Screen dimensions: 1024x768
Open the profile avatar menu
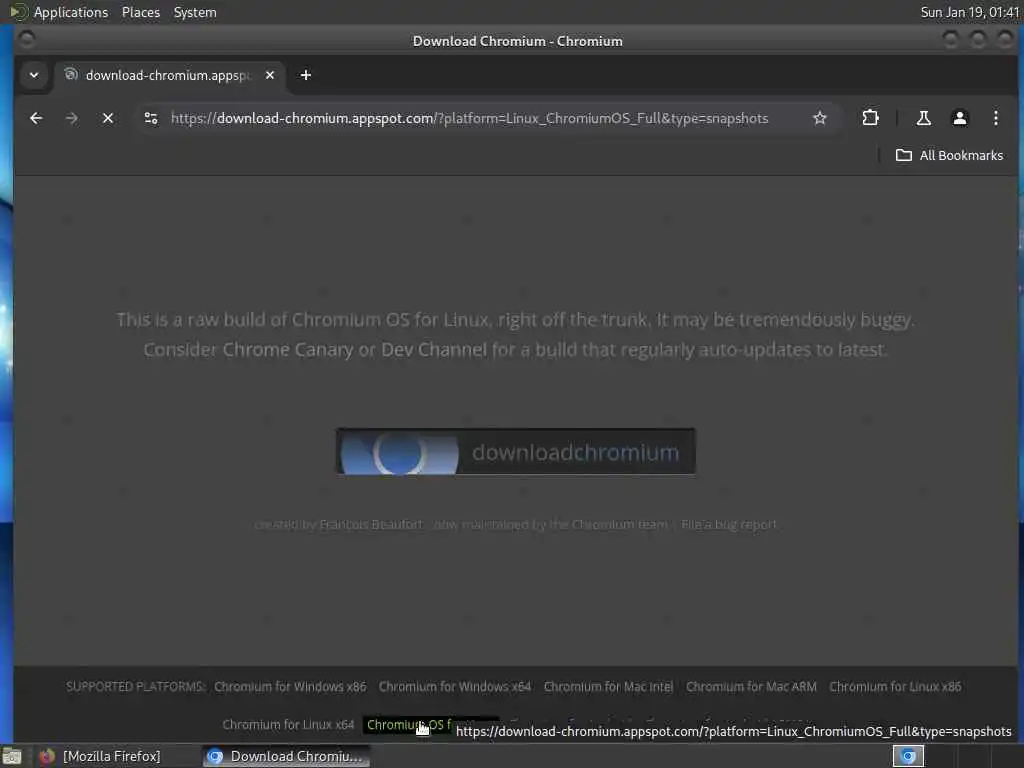(x=959, y=118)
